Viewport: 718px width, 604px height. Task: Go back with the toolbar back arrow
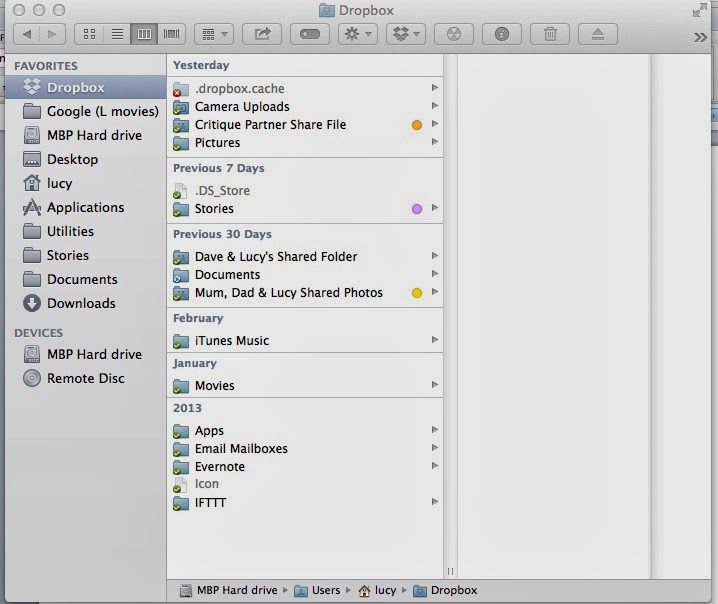point(27,34)
